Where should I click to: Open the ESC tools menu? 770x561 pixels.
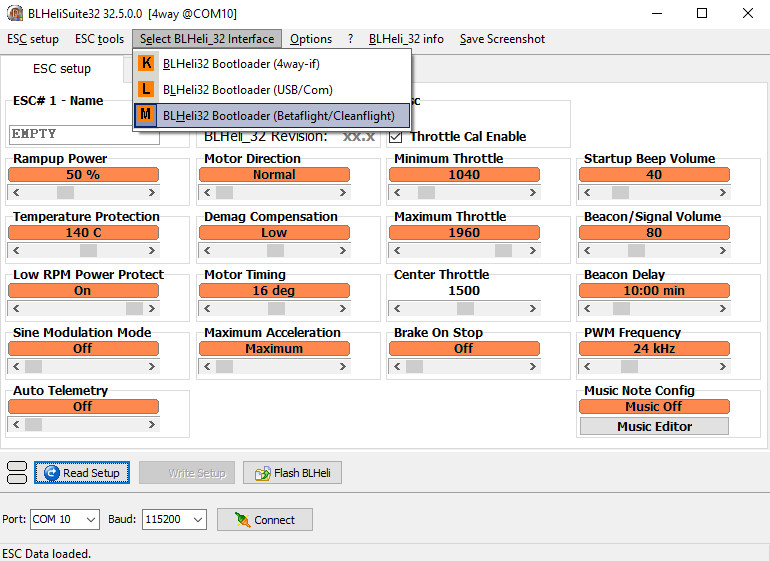click(x=99, y=39)
